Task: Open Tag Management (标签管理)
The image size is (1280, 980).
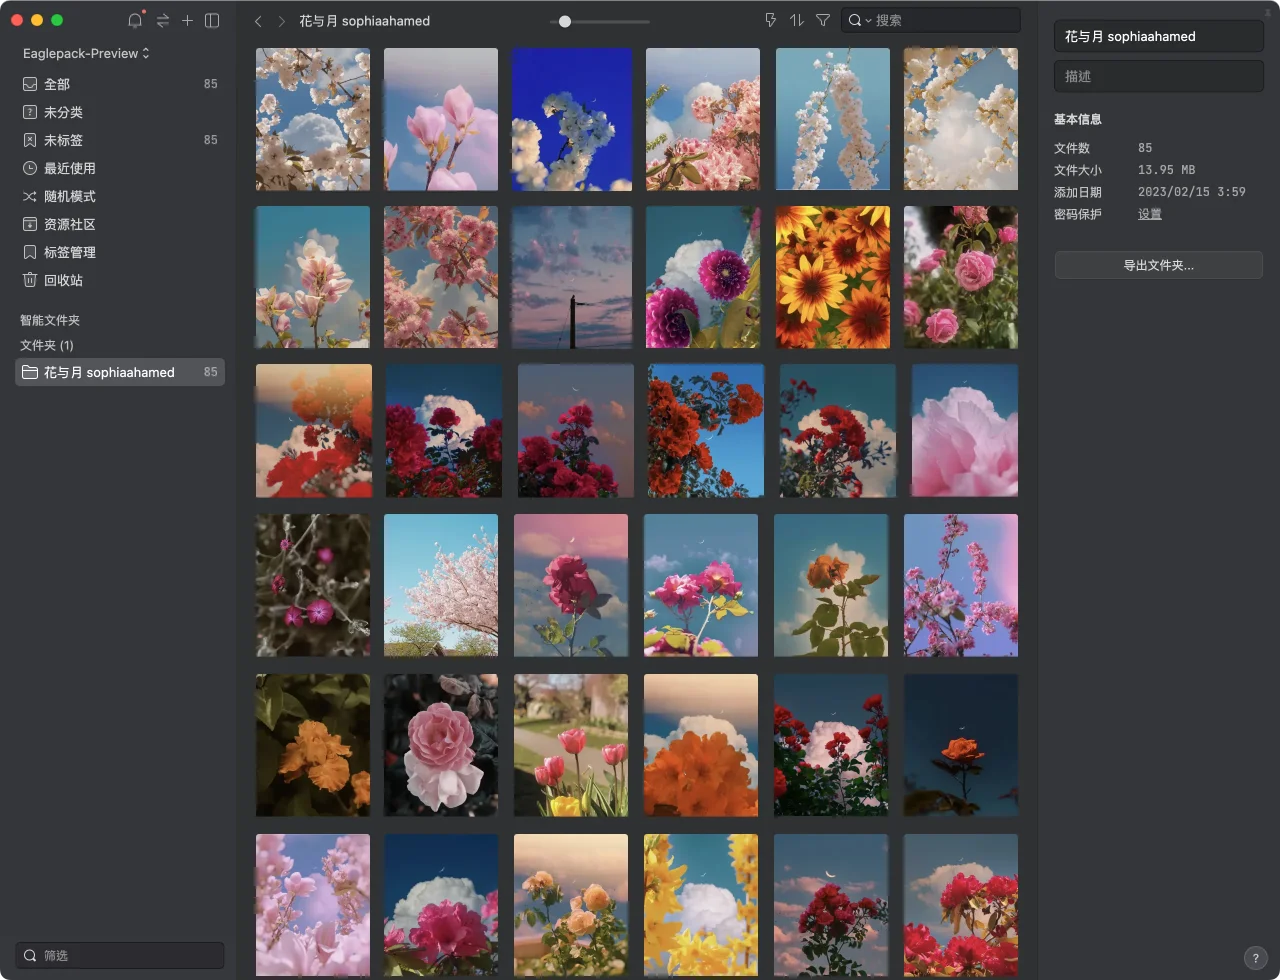Action: pos(69,252)
